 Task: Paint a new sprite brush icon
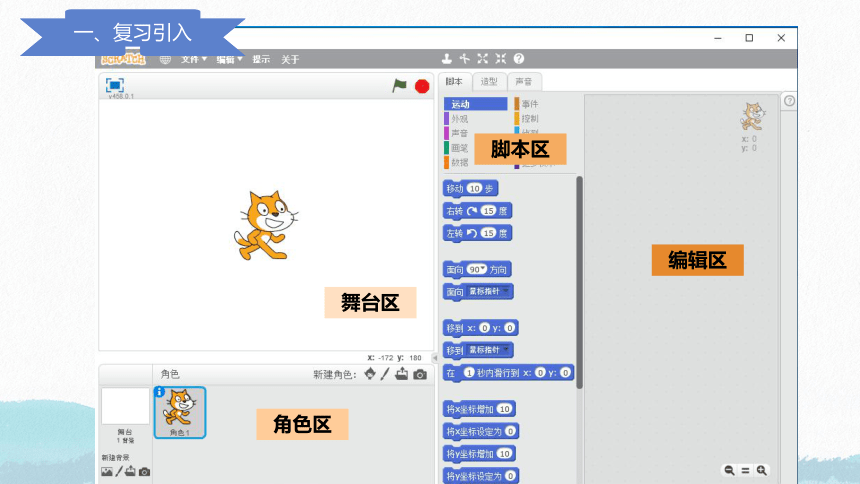[x=385, y=374]
